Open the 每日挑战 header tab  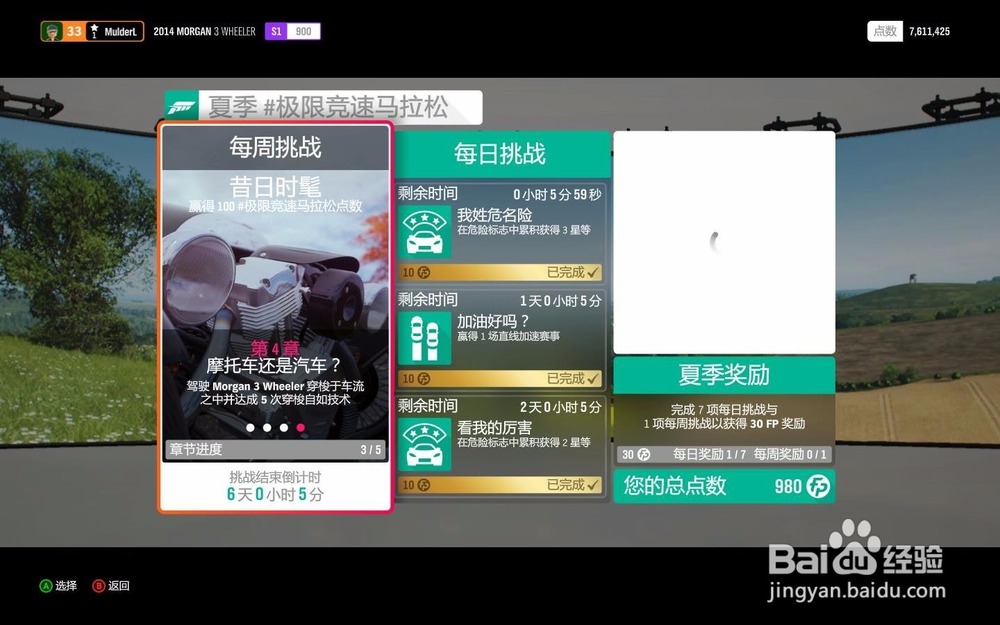pyautogui.click(x=501, y=154)
